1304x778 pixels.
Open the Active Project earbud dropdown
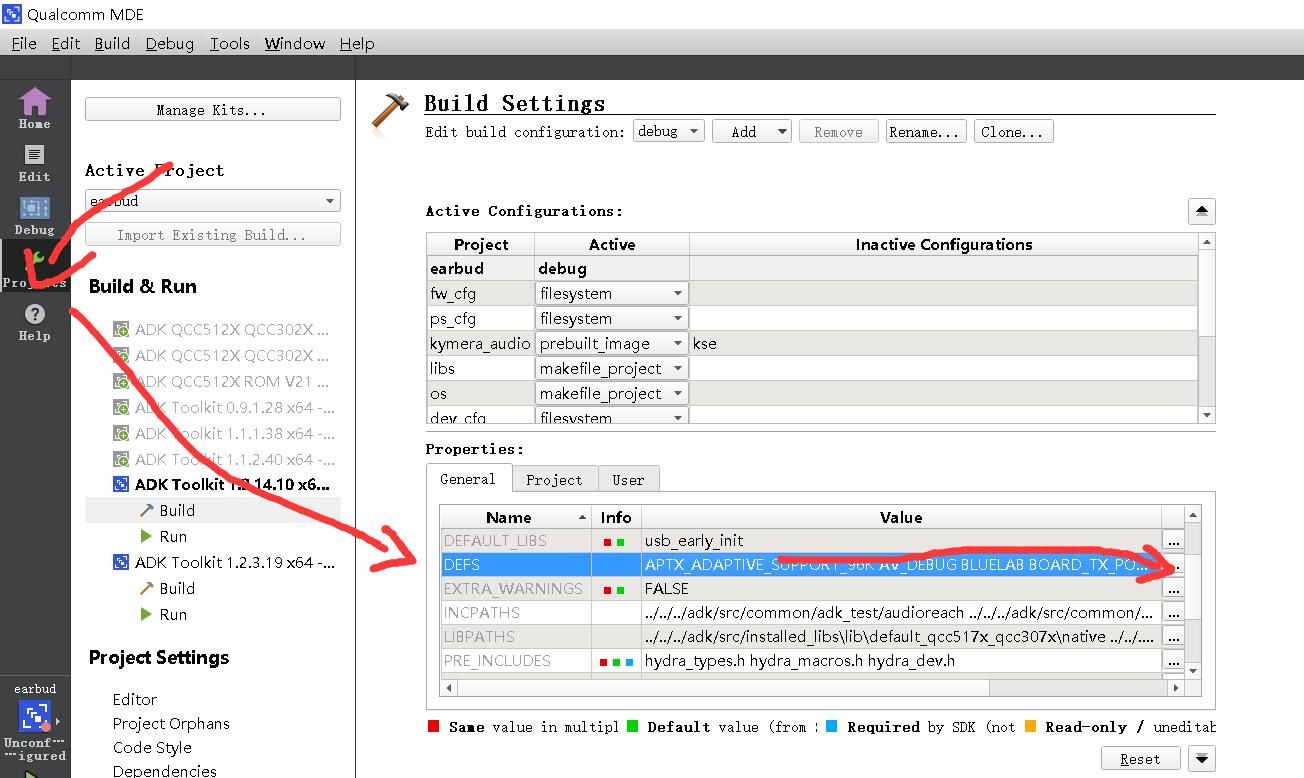click(212, 201)
